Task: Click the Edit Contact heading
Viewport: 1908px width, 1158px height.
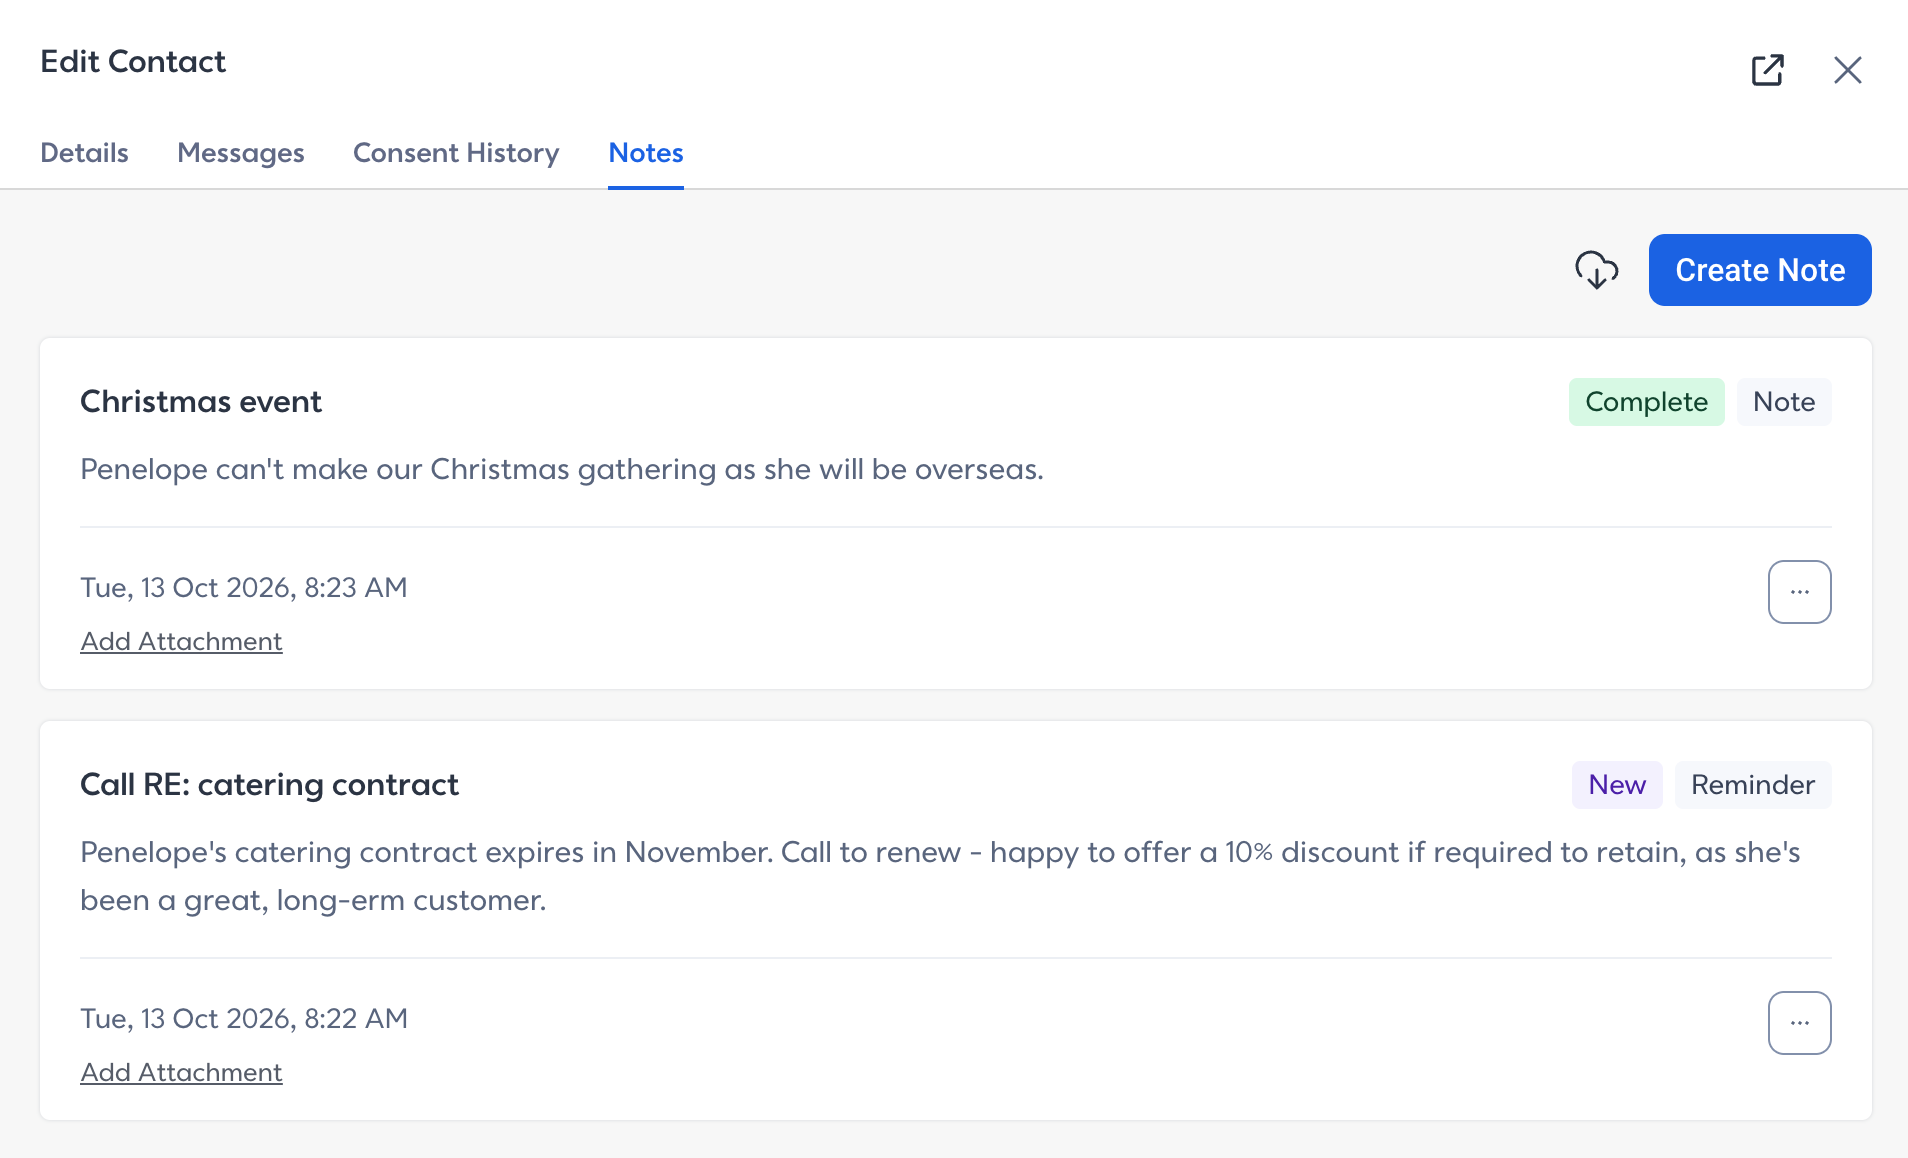Action: (x=133, y=62)
